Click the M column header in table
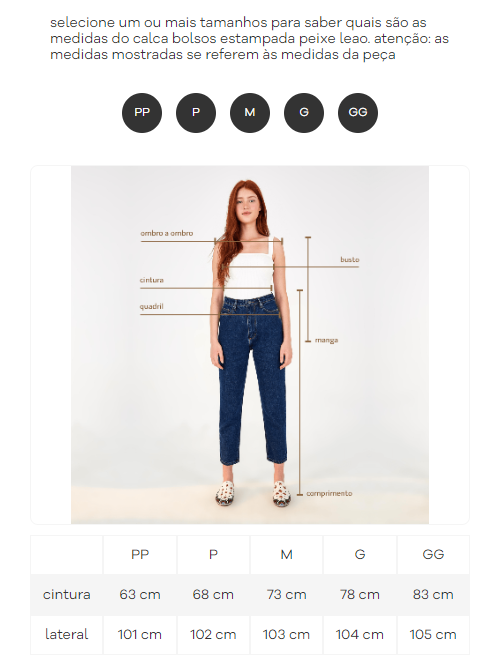 click(x=286, y=555)
